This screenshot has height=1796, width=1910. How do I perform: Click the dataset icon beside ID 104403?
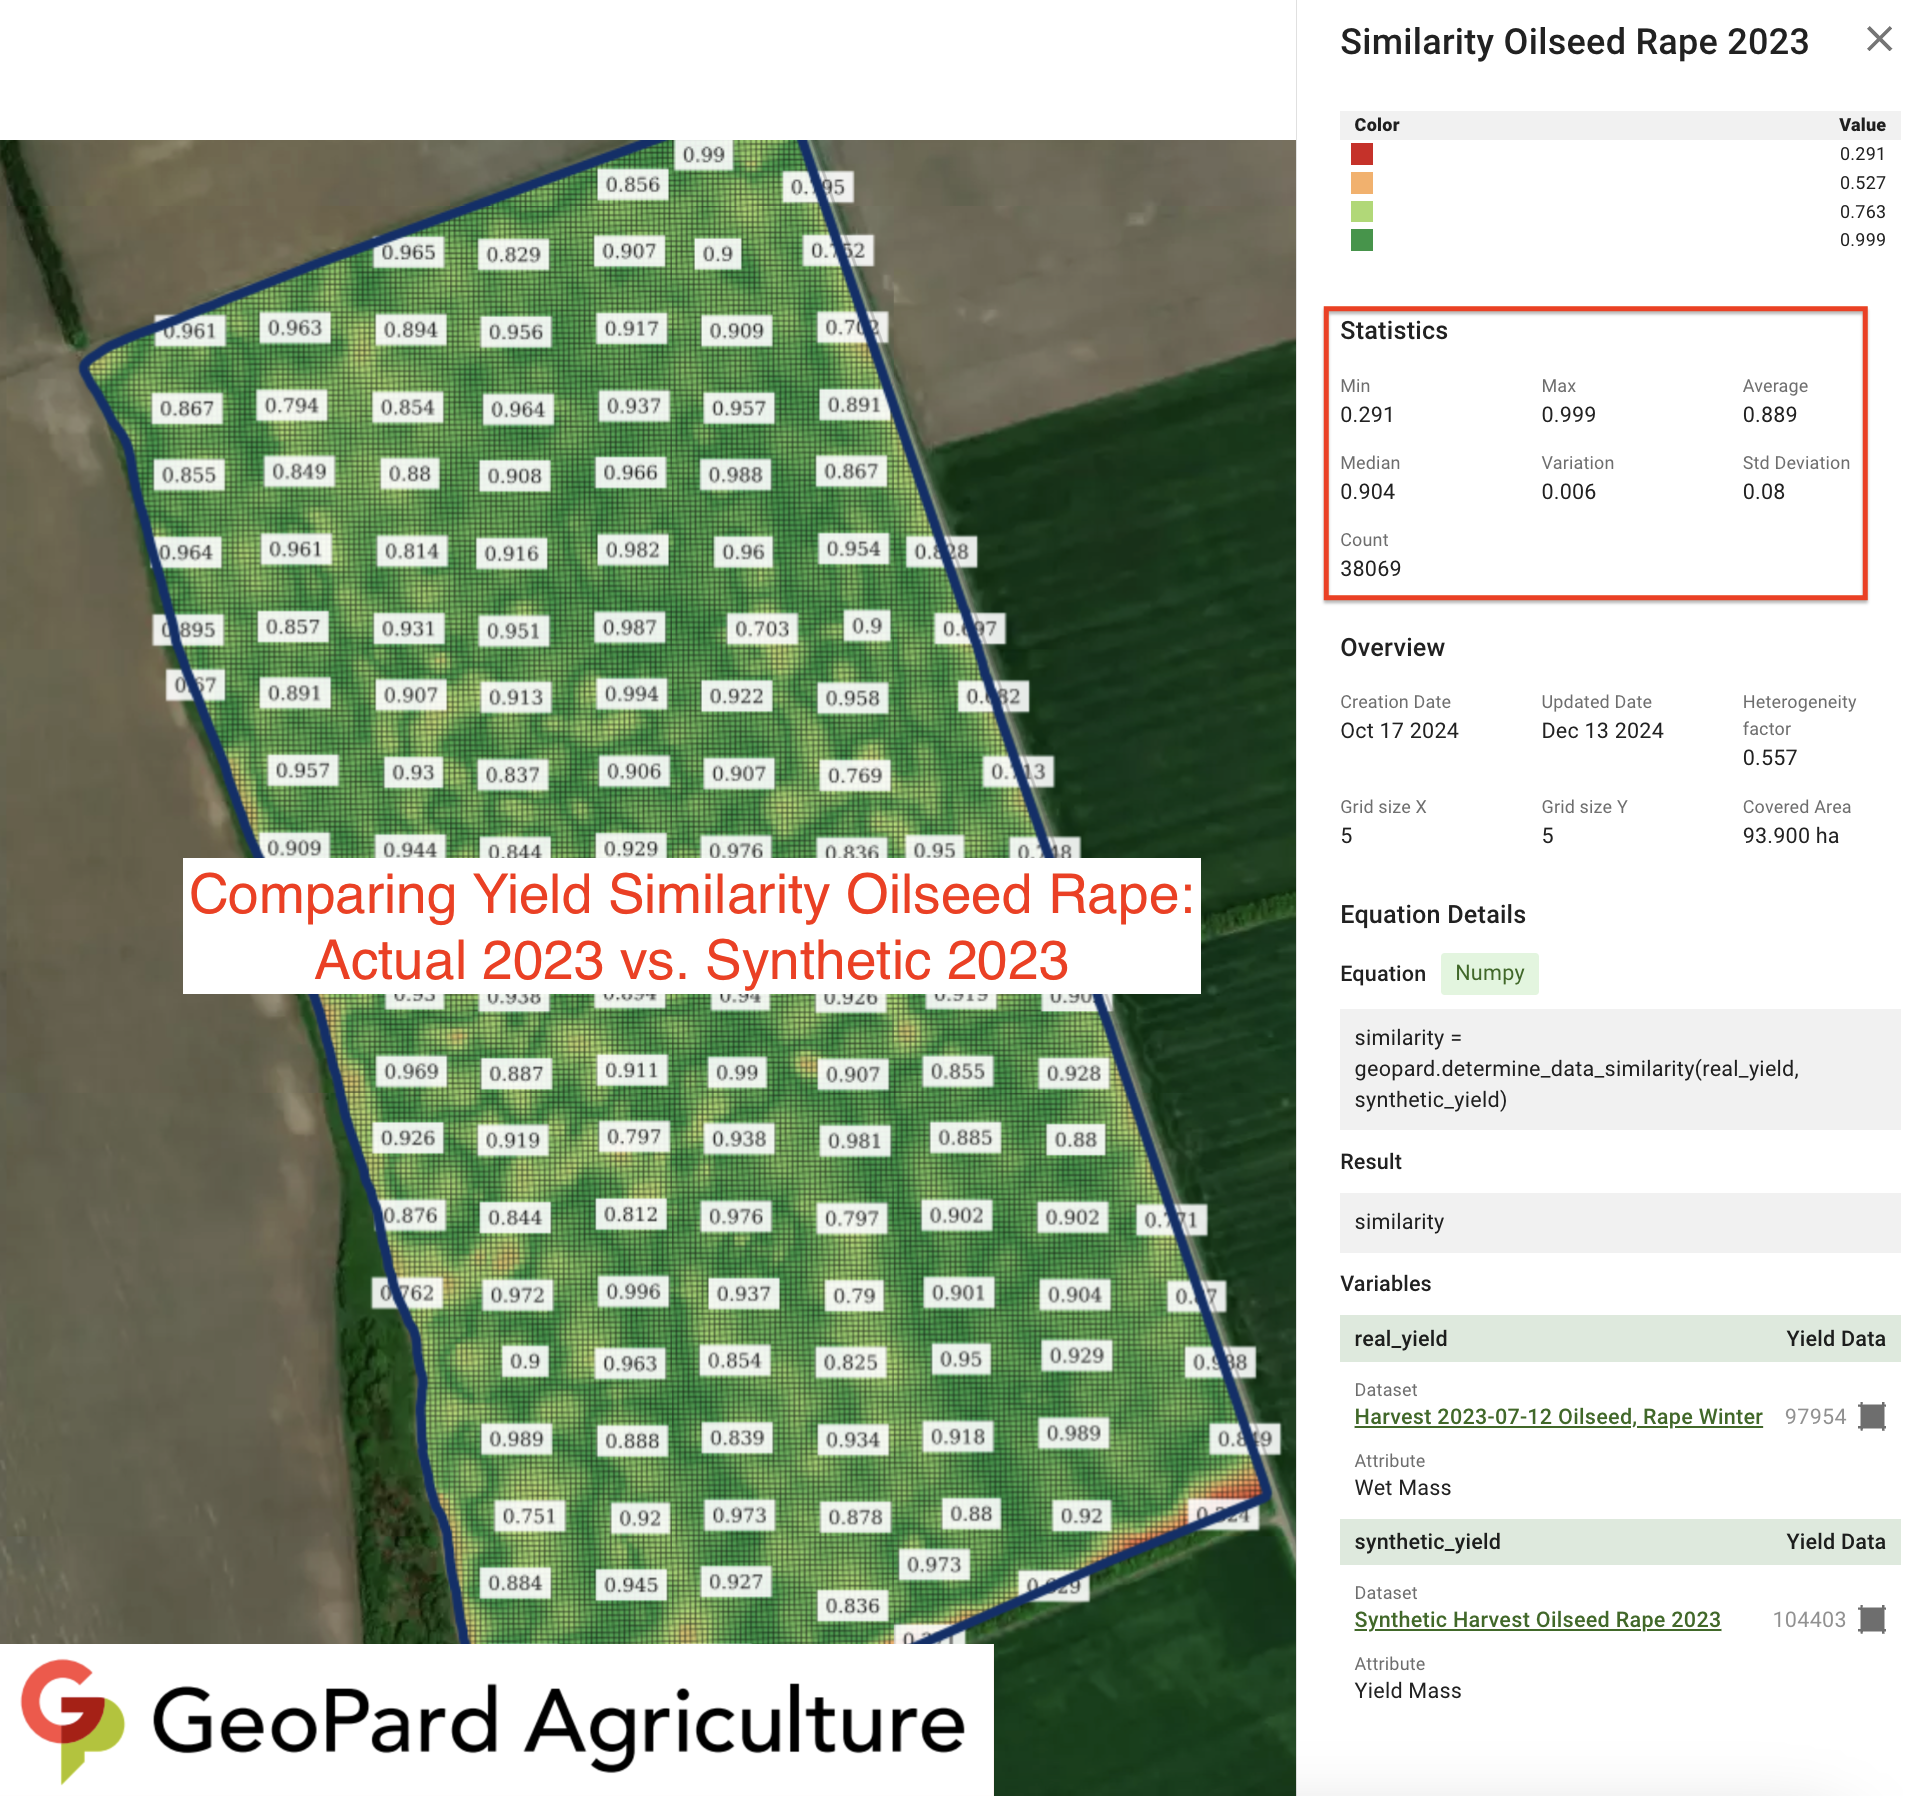[x=1871, y=1619]
